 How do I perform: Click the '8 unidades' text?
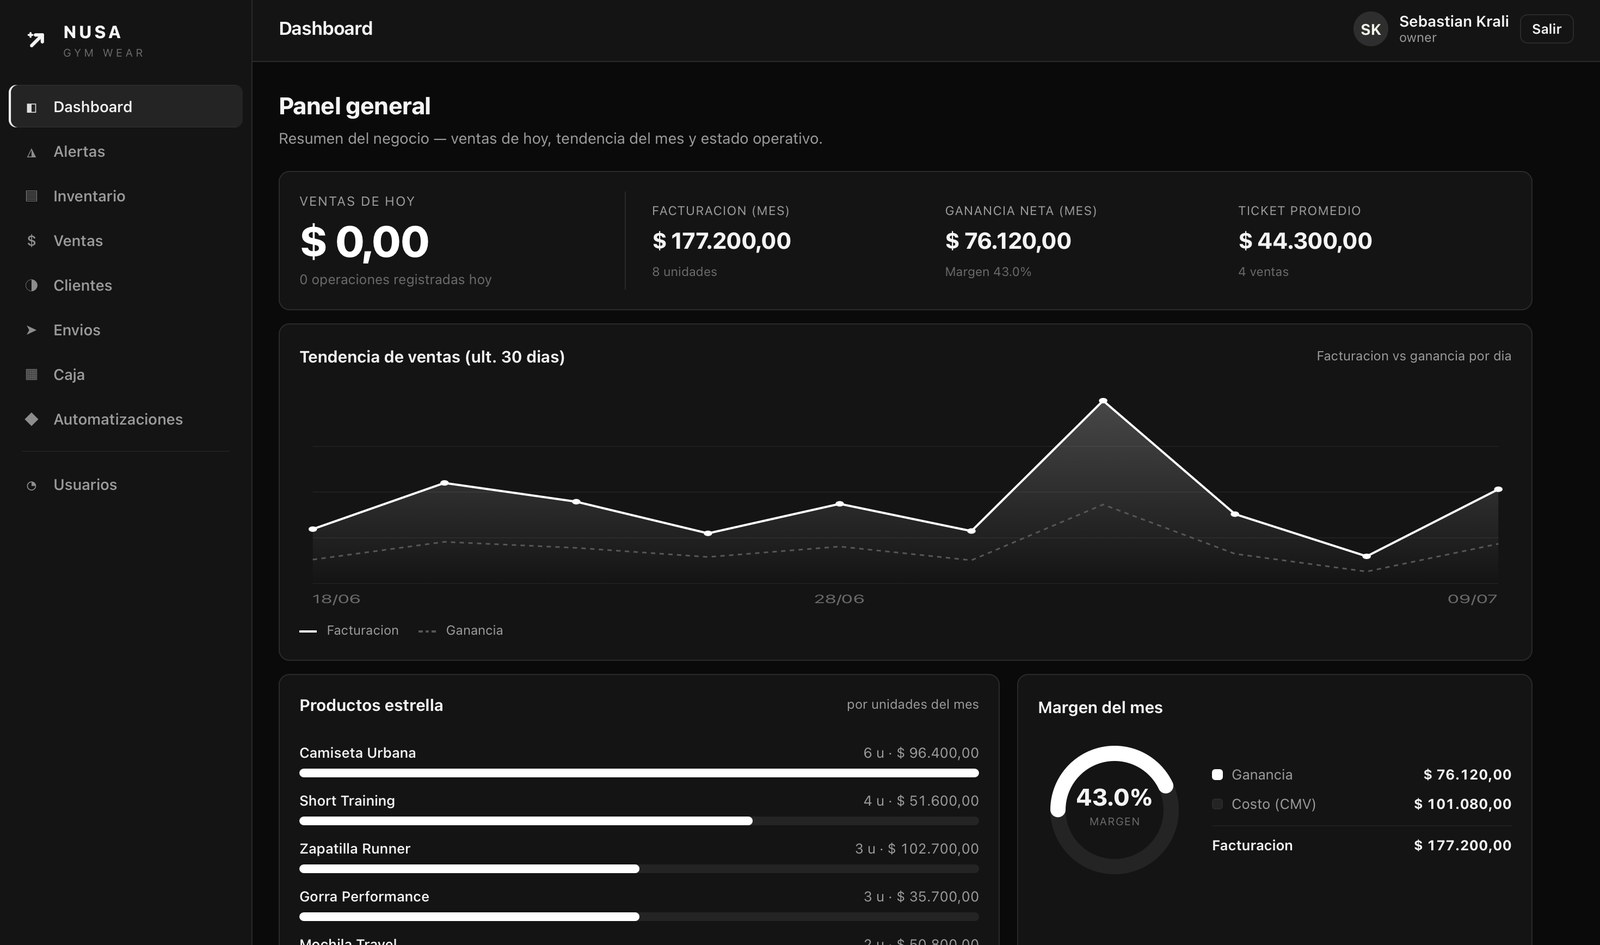[x=684, y=272]
